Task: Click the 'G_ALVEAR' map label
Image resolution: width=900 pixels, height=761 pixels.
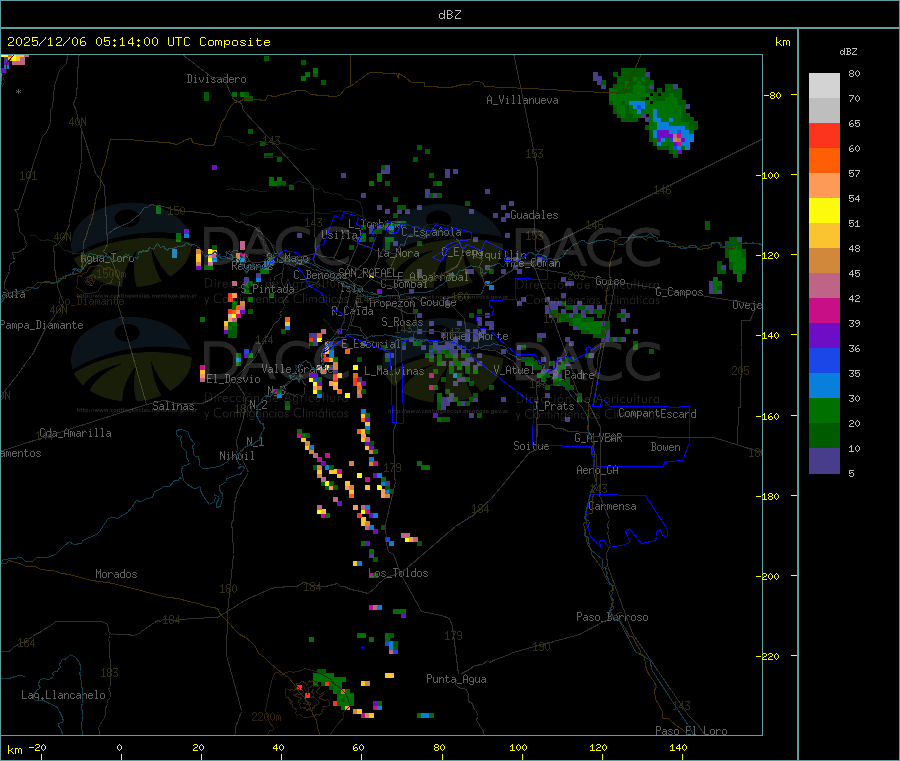Action: point(598,438)
